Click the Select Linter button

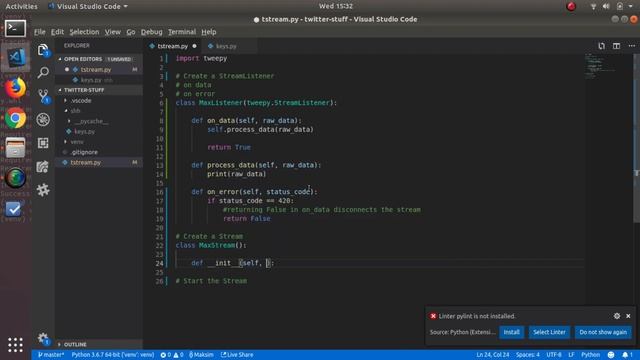549,332
